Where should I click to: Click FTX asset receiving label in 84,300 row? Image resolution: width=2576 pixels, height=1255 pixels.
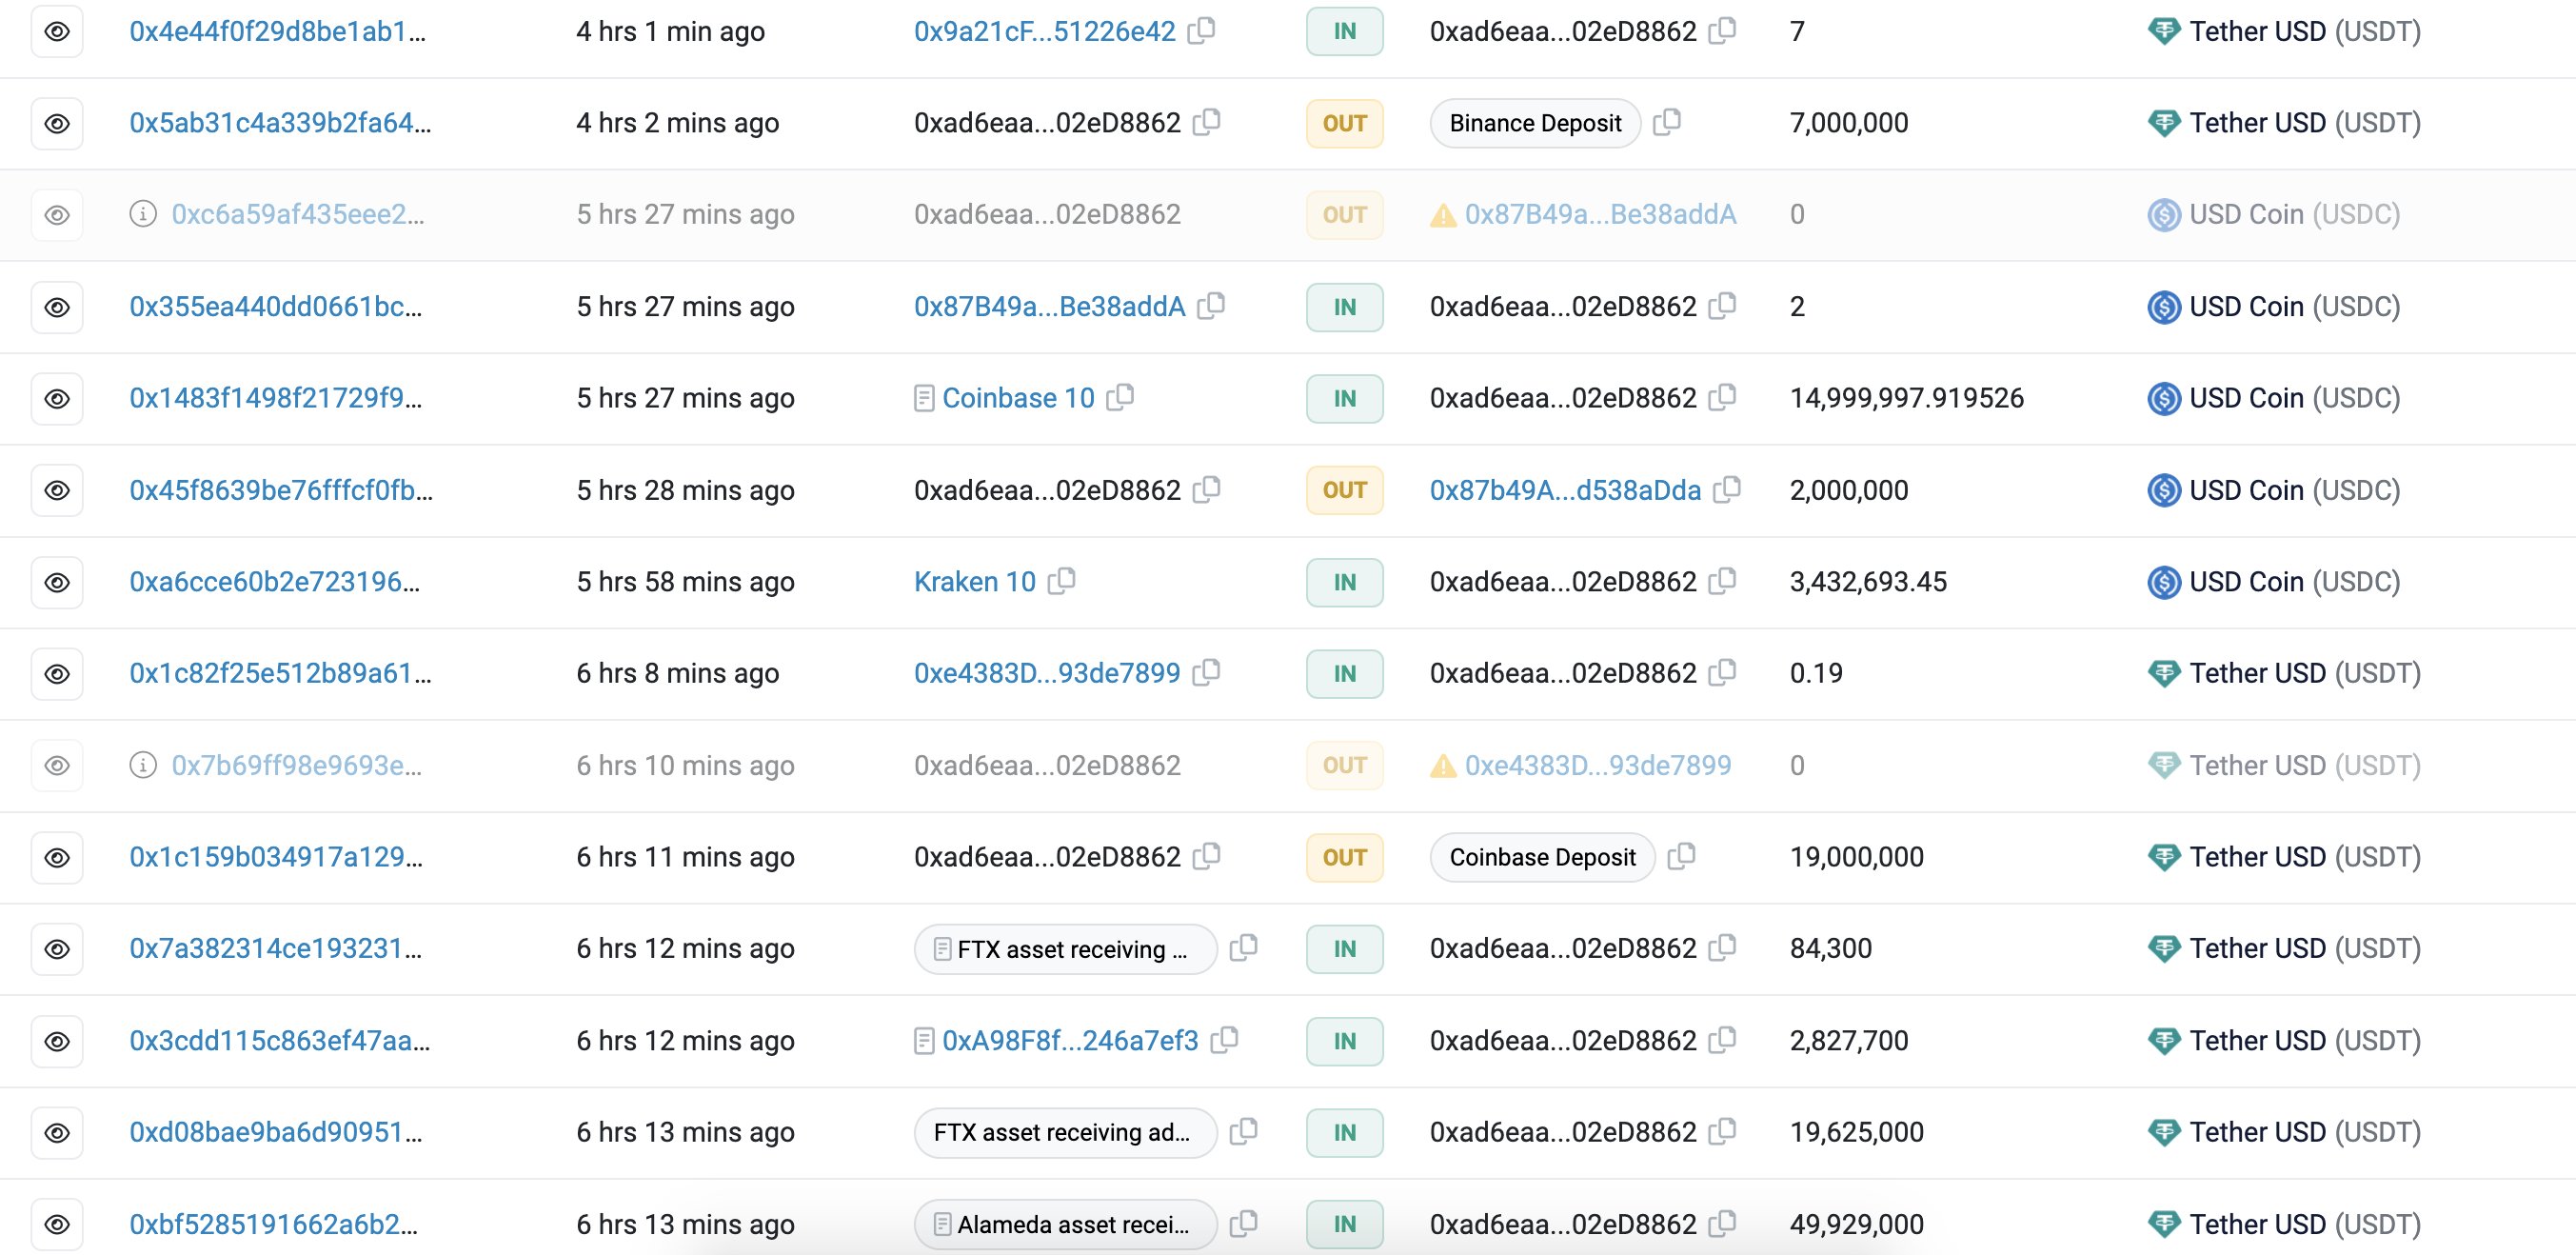(1065, 949)
